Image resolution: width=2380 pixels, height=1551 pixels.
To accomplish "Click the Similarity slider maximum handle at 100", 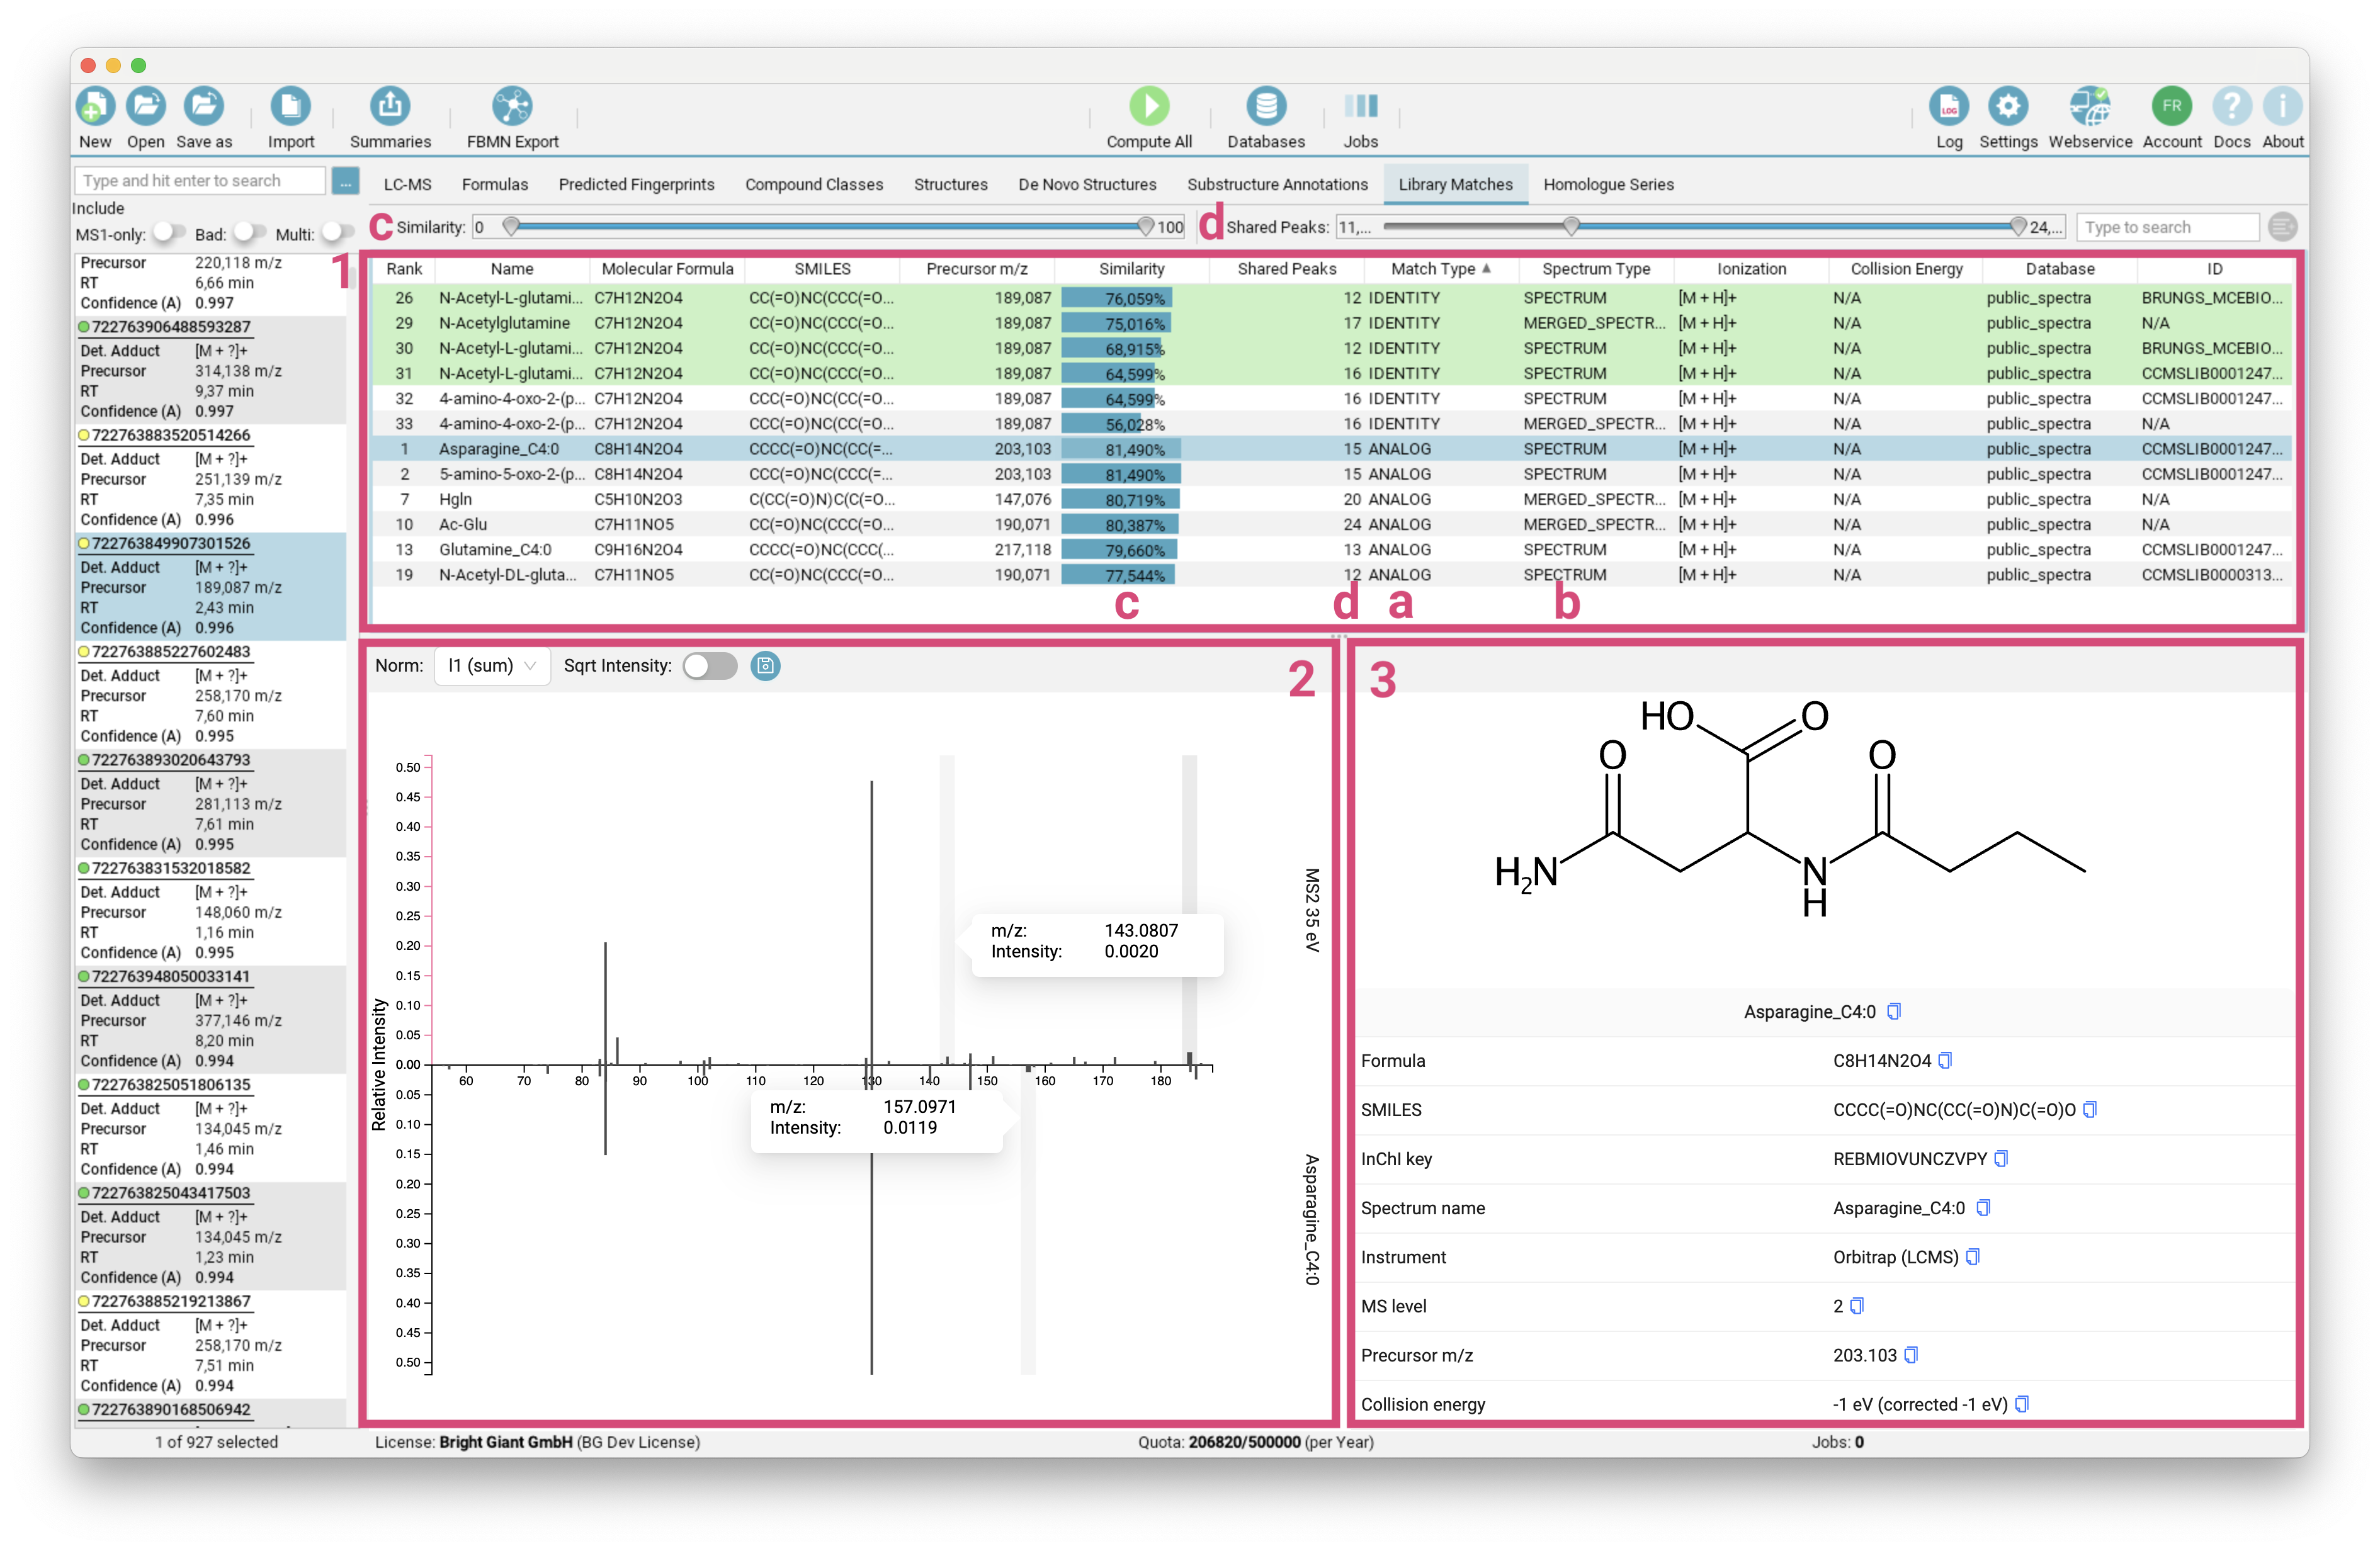I will (x=1146, y=227).
